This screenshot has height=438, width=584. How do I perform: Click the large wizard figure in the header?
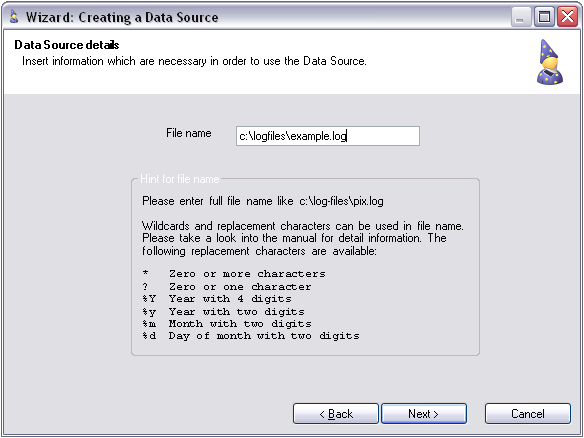pyautogui.click(x=550, y=62)
